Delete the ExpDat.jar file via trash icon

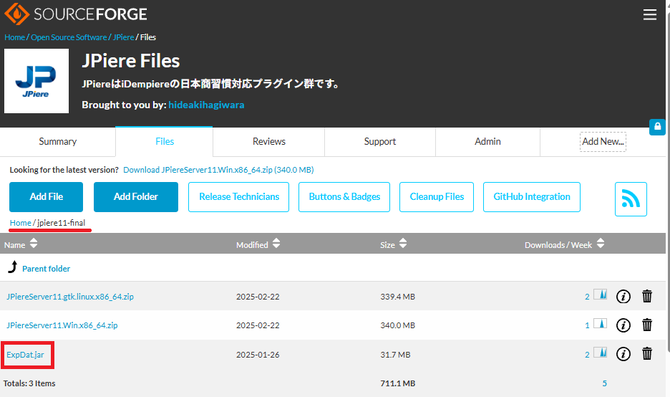(647, 353)
